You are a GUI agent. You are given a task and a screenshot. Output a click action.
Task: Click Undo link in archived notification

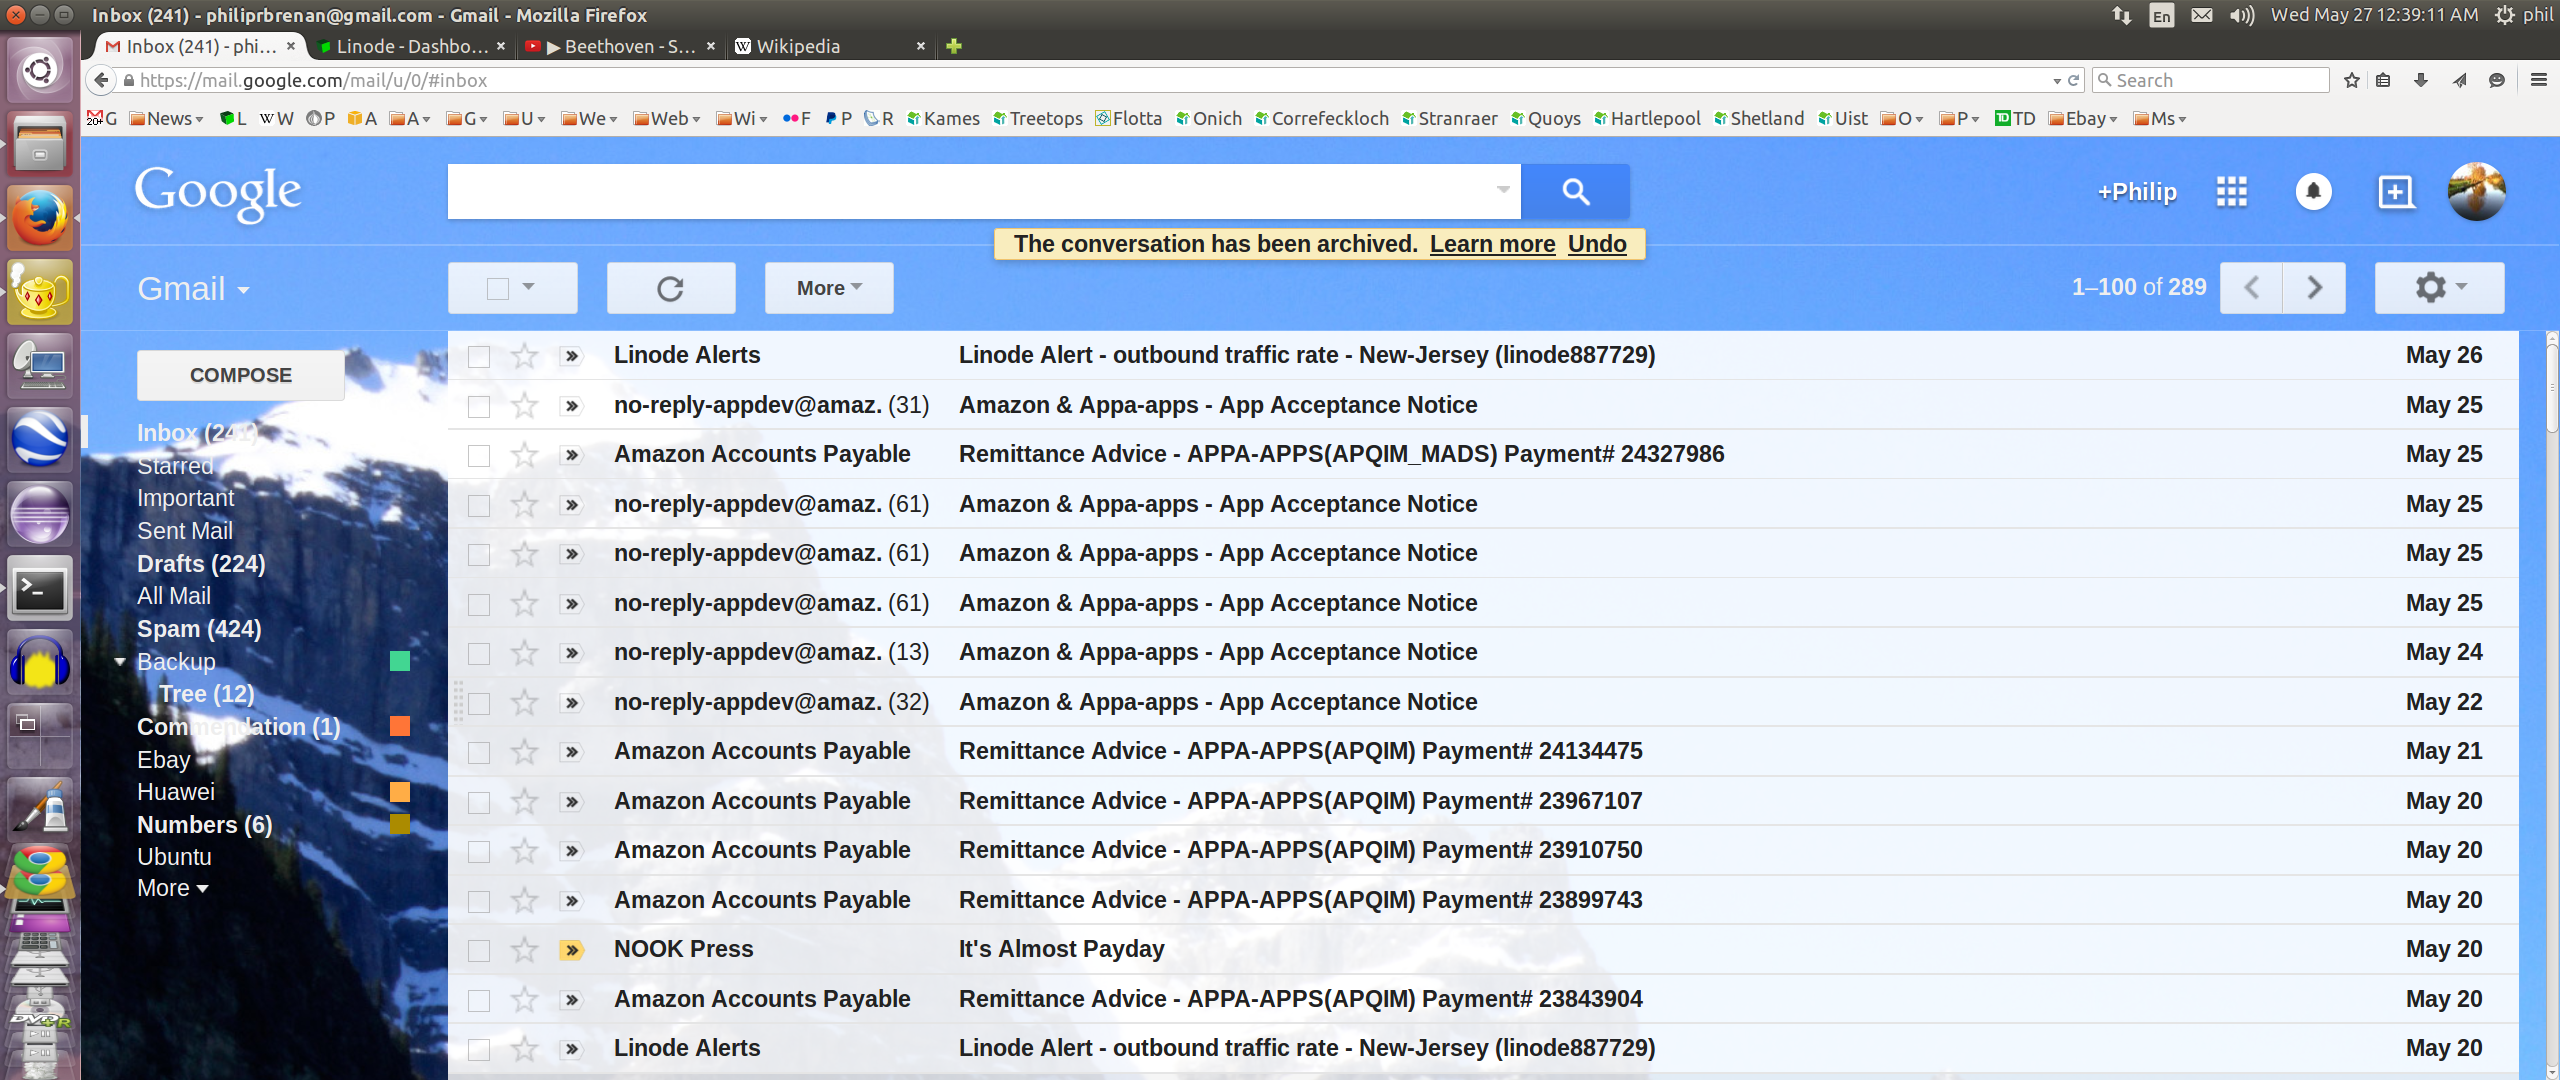coord(1596,244)
